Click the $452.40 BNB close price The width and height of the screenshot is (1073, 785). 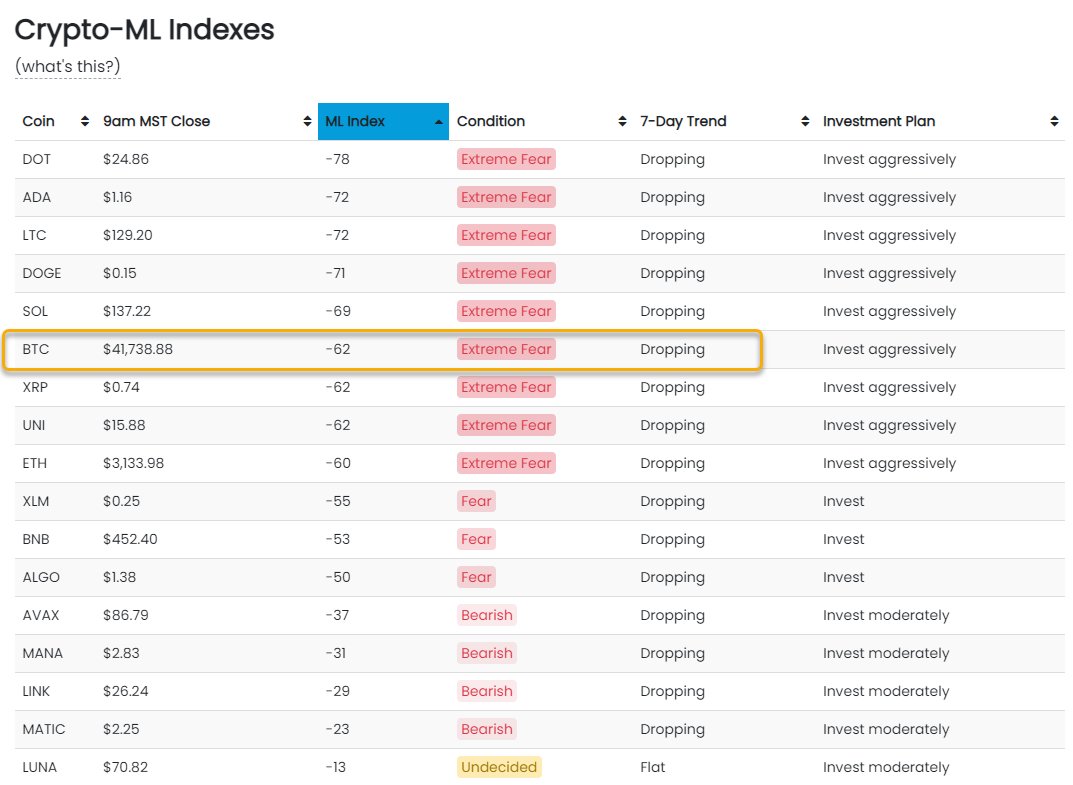click(x=130, y=539)
